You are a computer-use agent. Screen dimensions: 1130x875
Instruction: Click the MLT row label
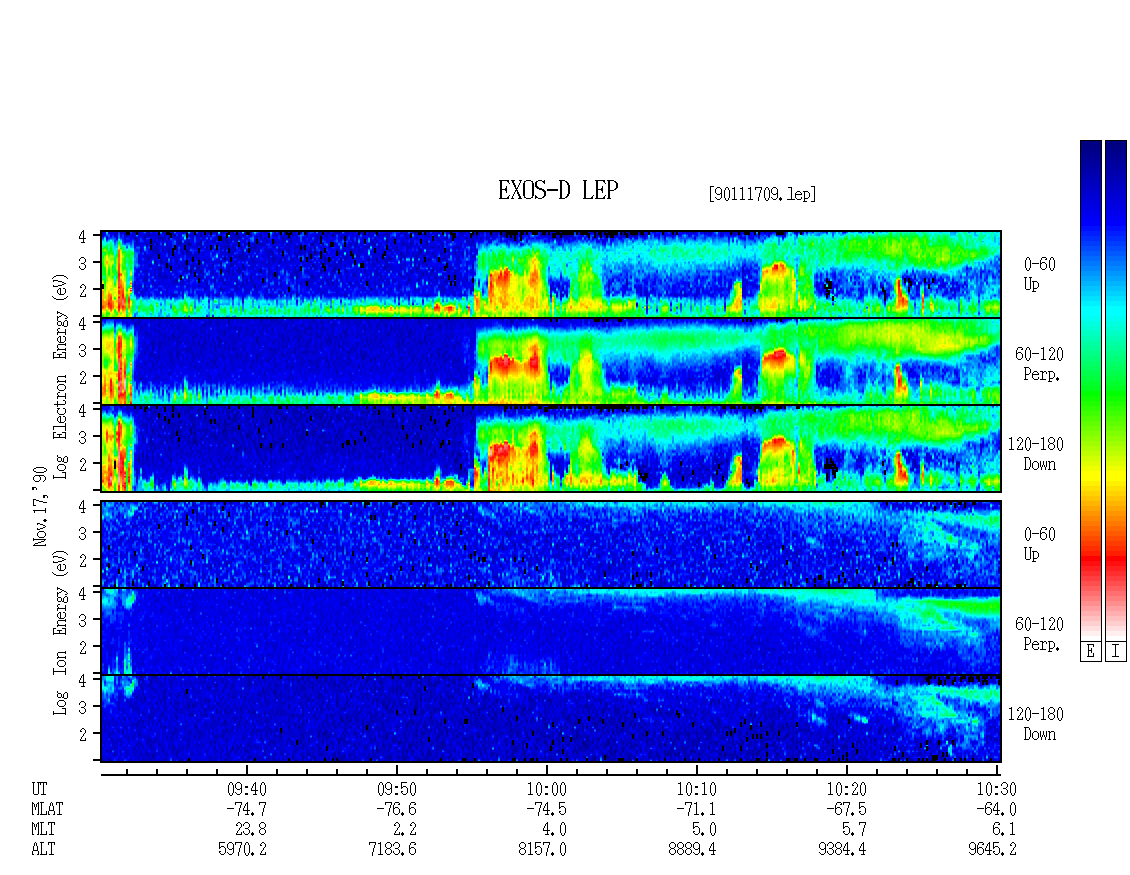pos(43,829)
